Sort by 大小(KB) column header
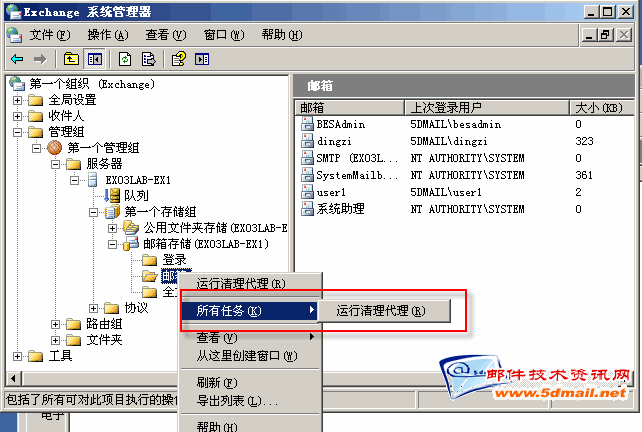The height and width of the screenshot is (432, 642). (x=602, y=108)
